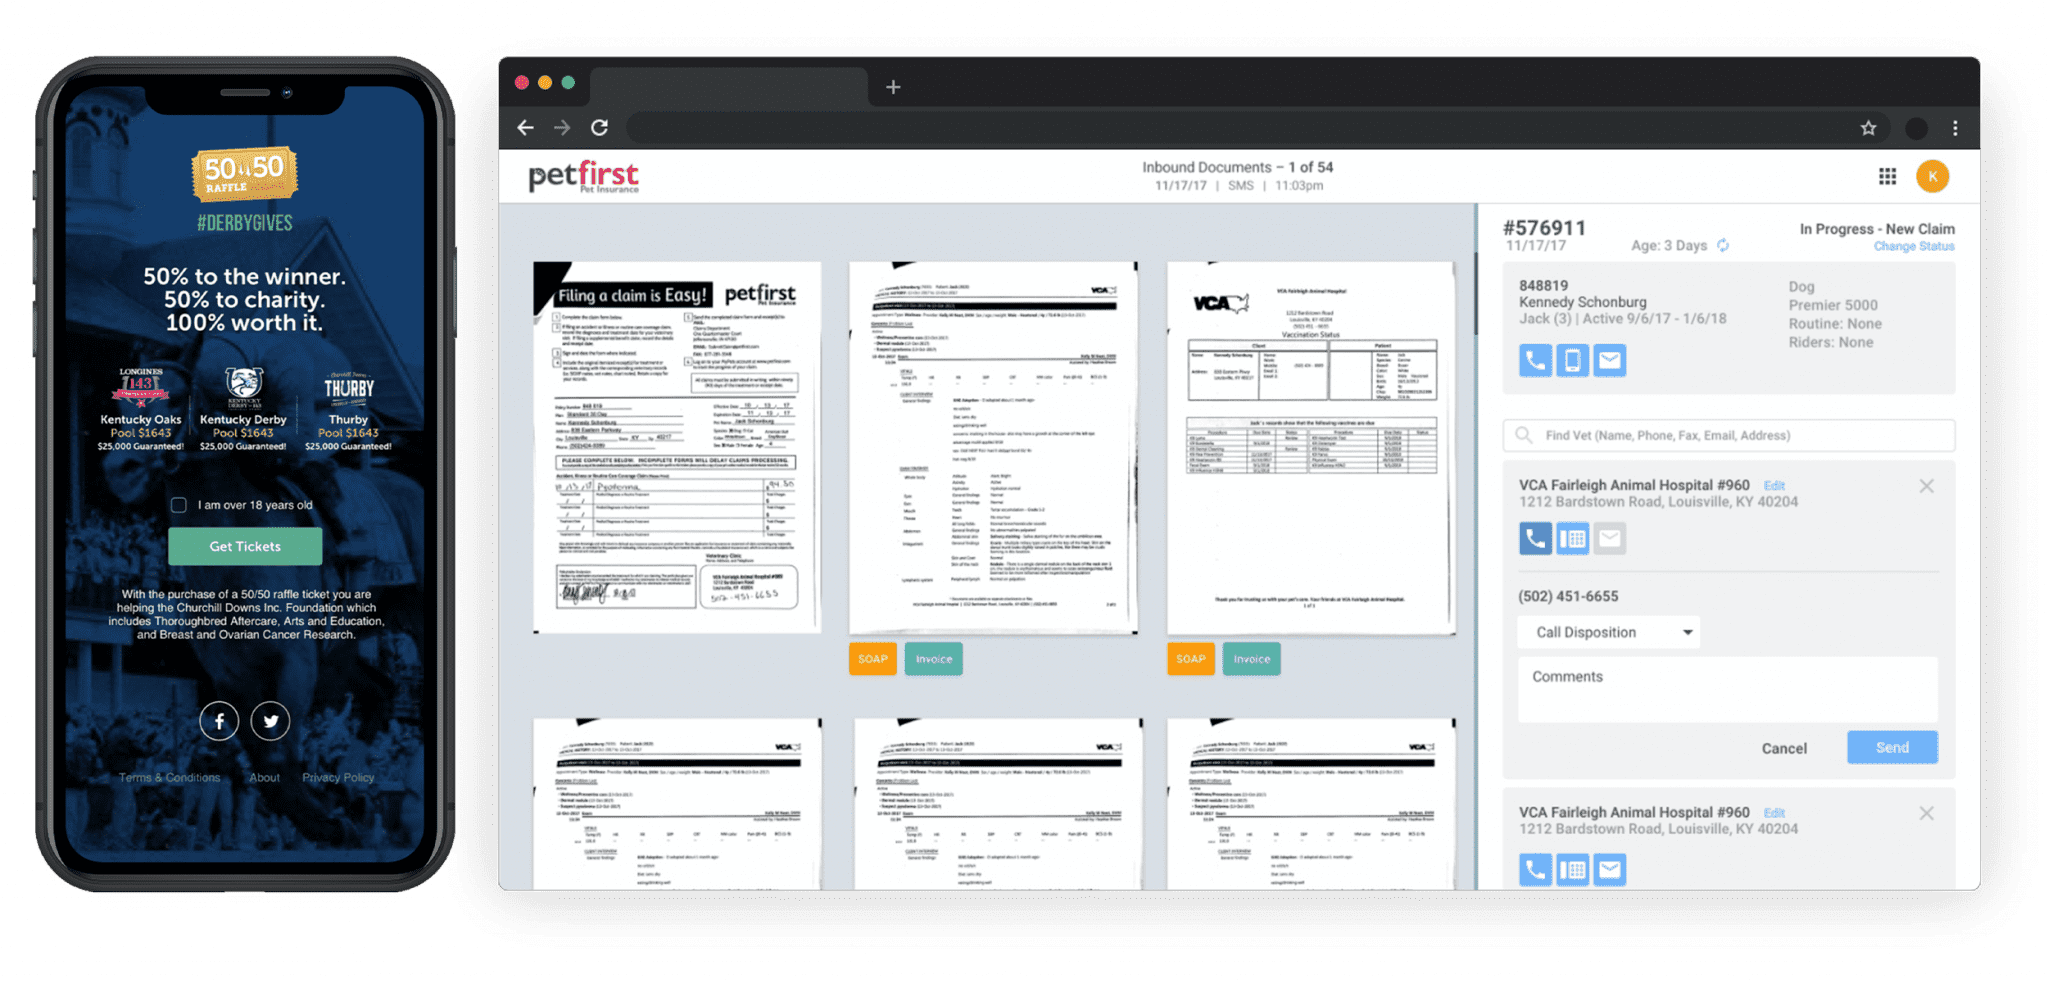The image size is (2048, 983).
Task: Click the 50/50 Raffle badge in phone app
Action: (x=245, y=174)
